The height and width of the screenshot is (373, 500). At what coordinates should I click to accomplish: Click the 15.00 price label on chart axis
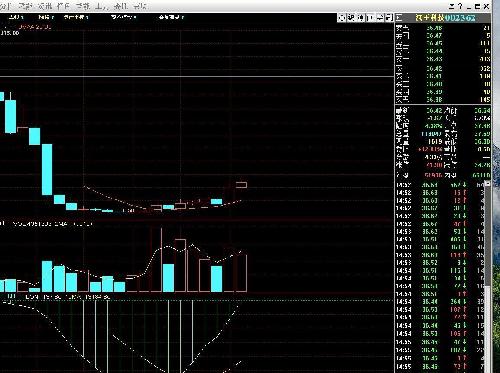tap(9, 33)
